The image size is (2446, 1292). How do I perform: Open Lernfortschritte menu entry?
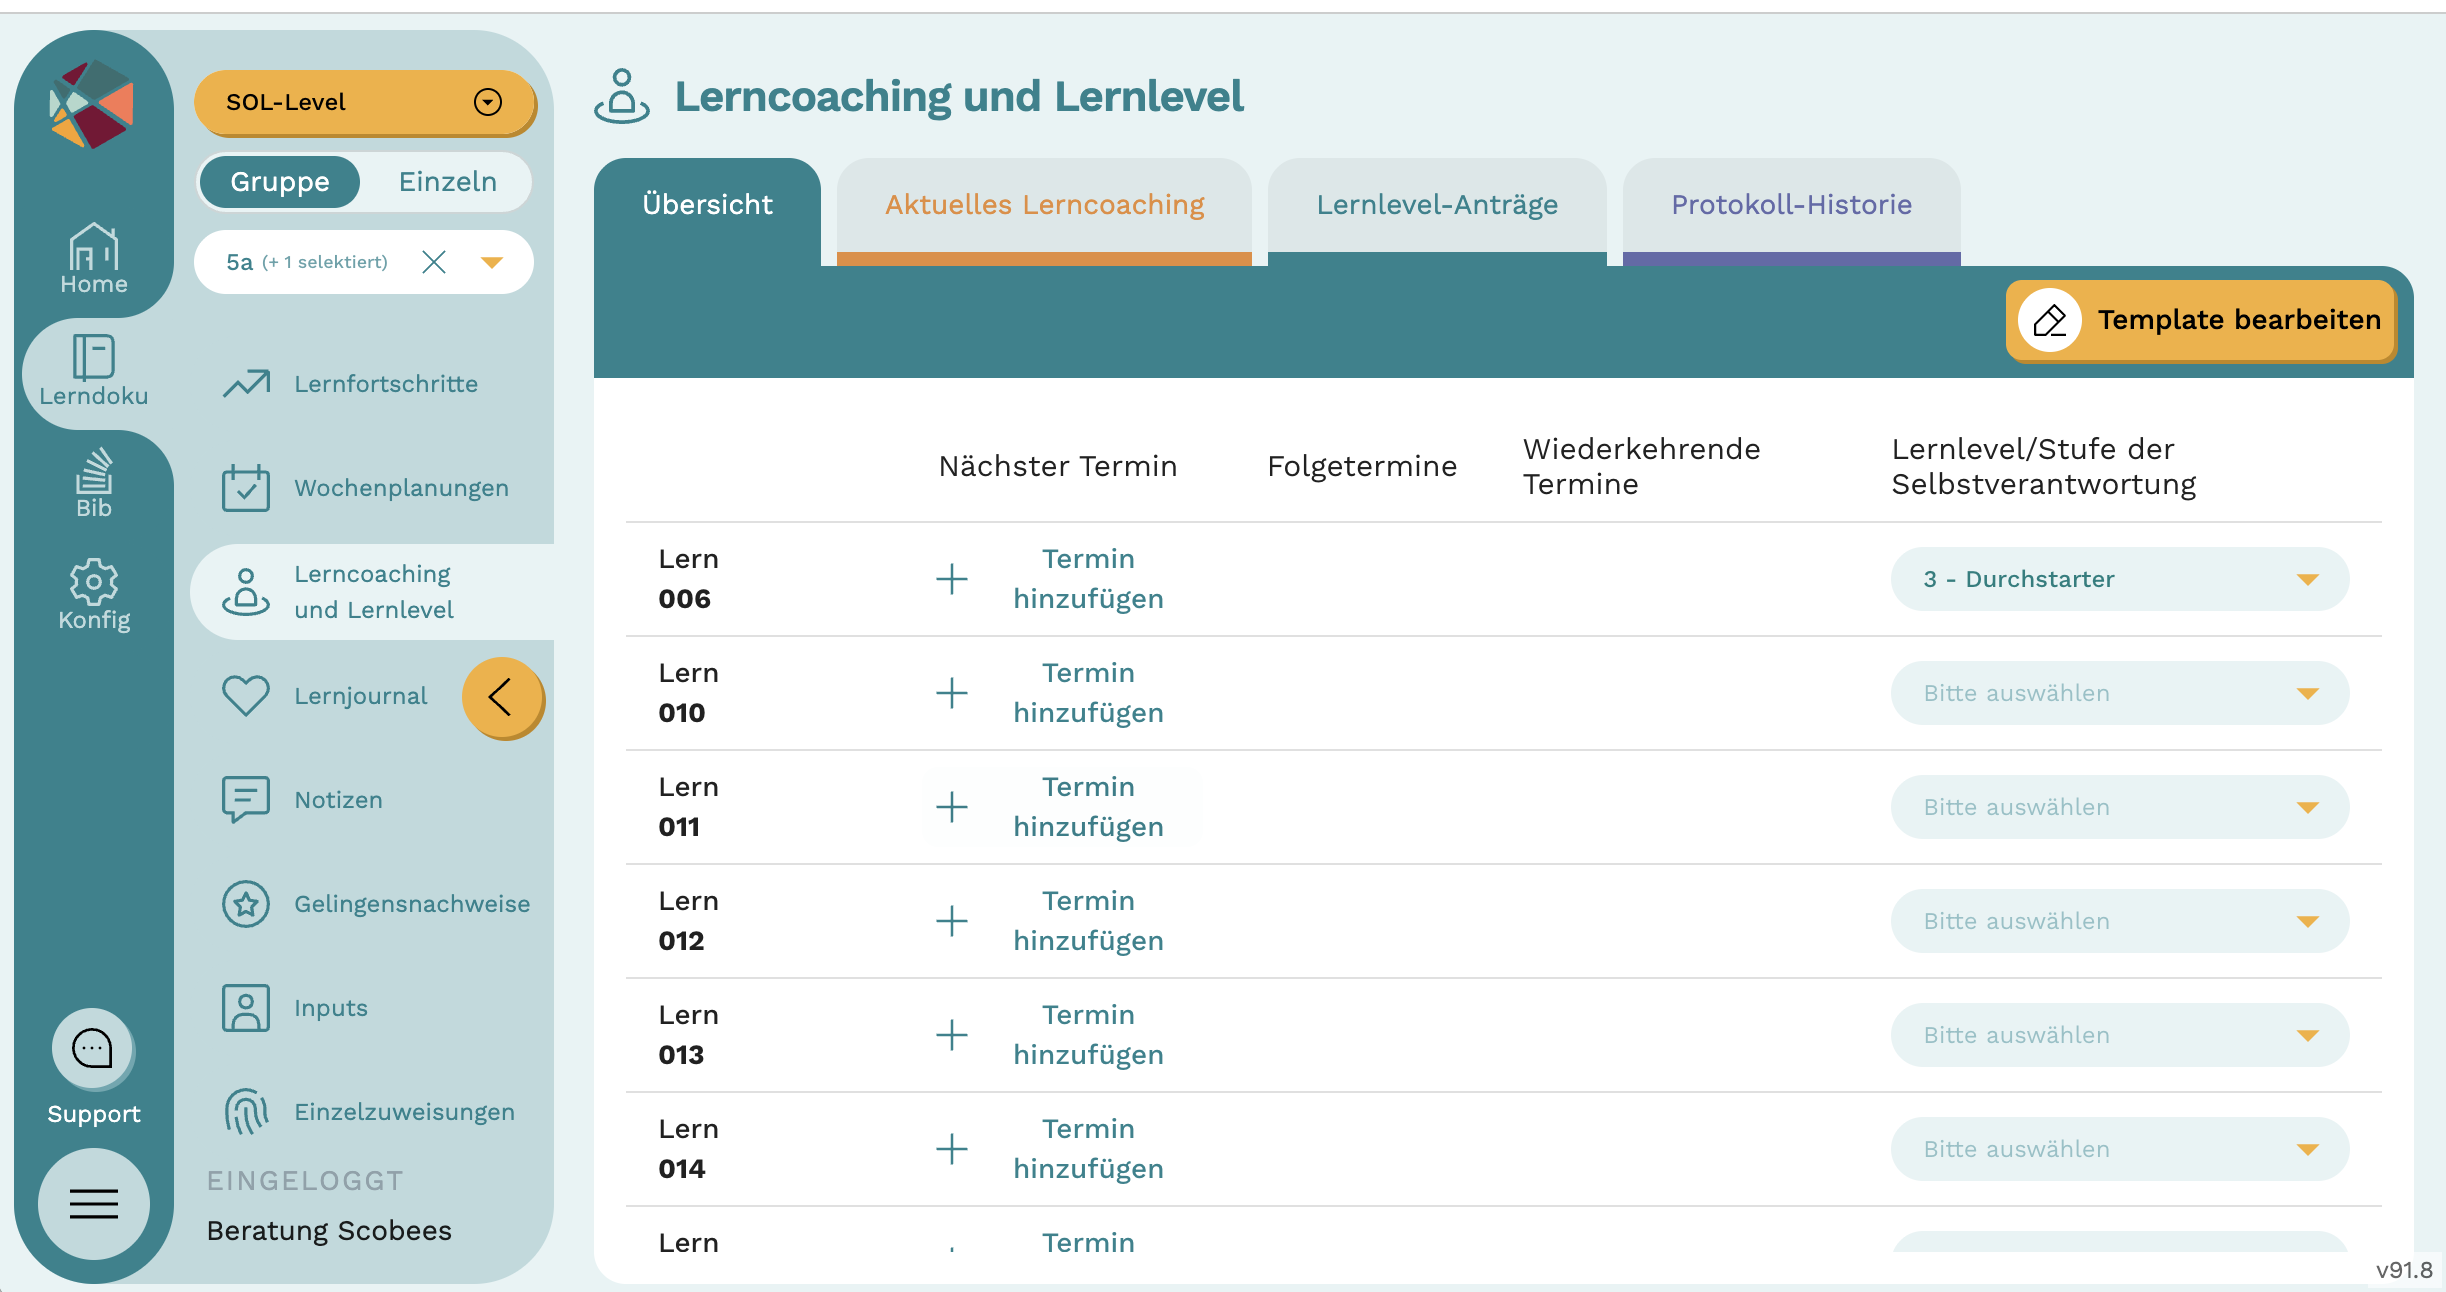point(372,384)
